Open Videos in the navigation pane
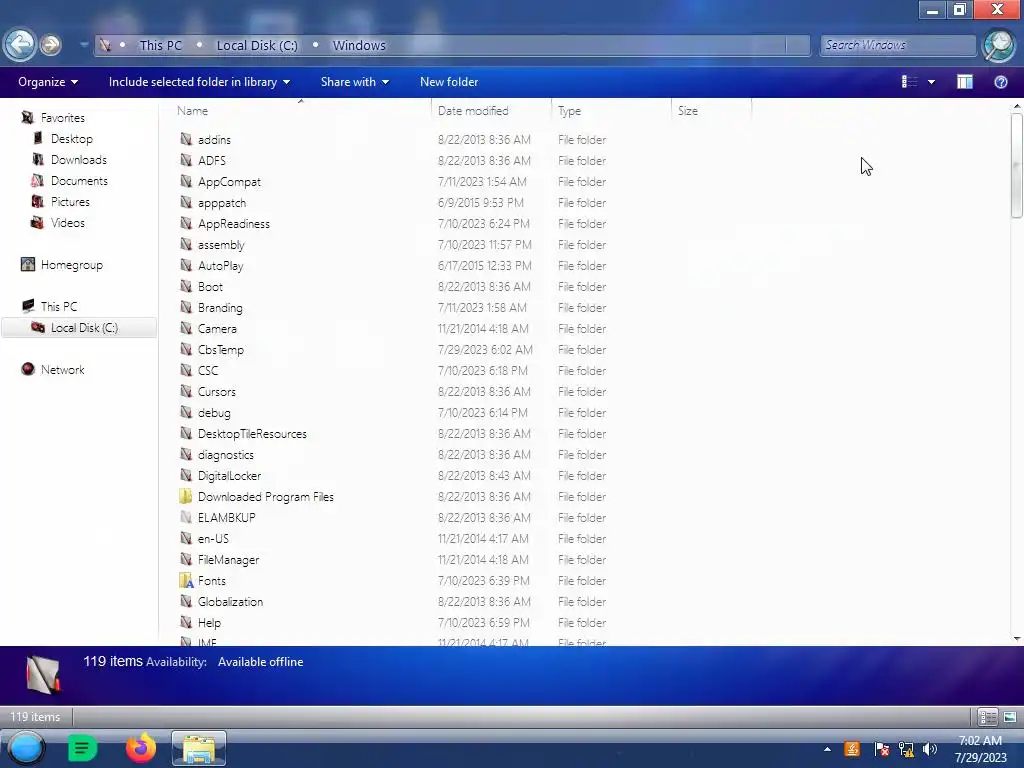The height and width of the screenshot is (768, 1024). tap(67, 223)
